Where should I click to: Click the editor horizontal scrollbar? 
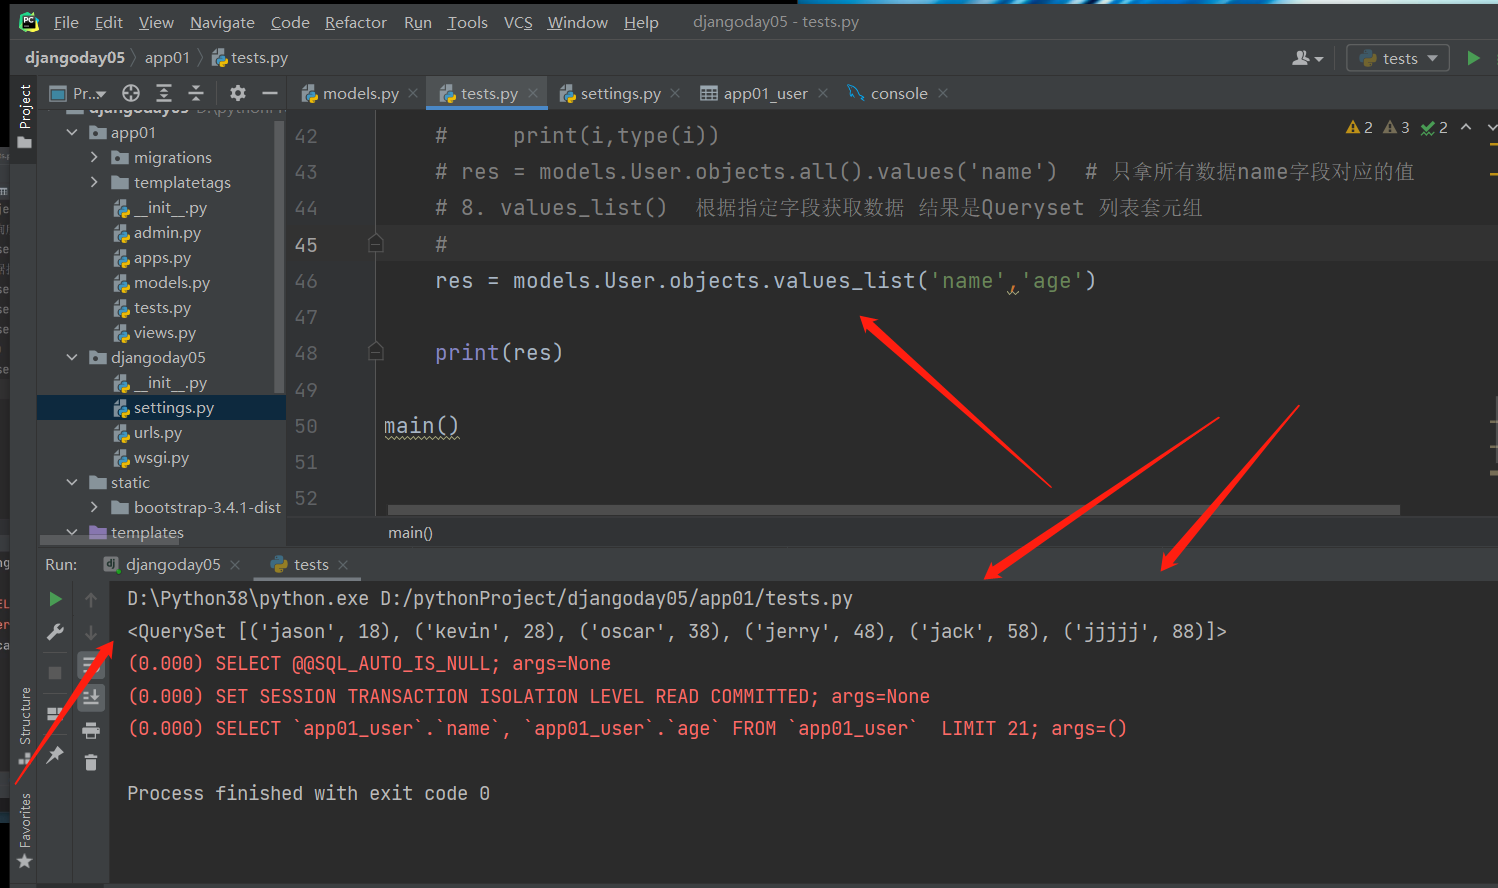(x=893, y=510)
